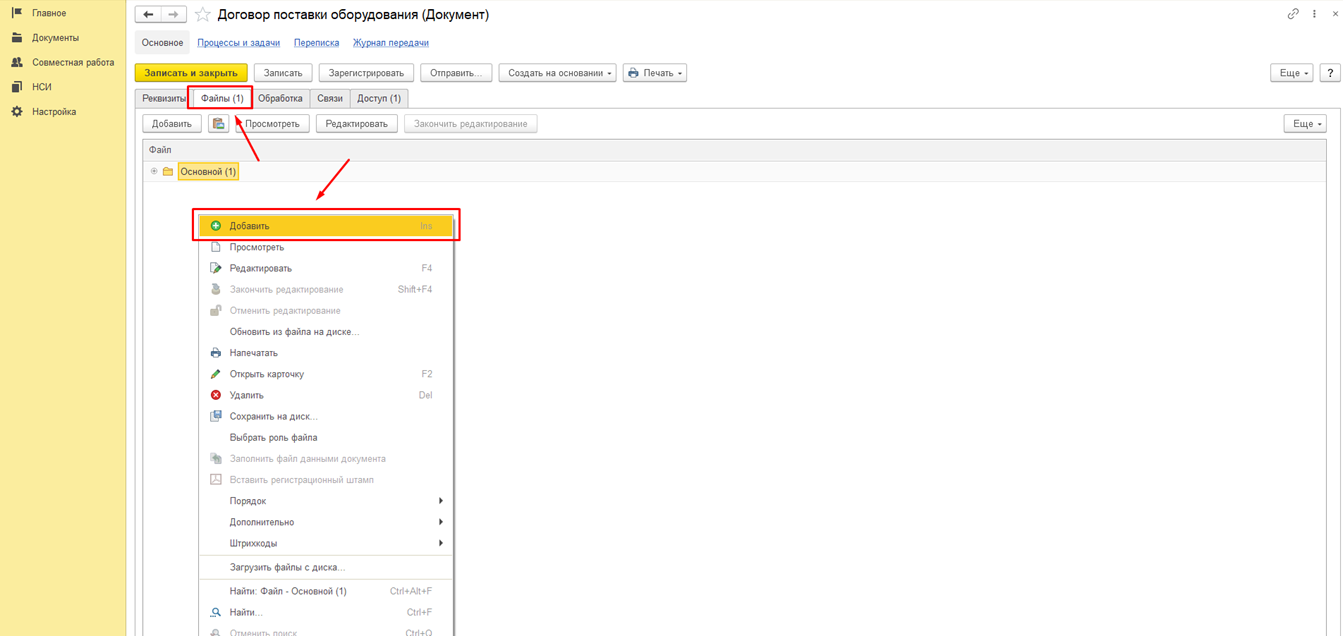Screen dimensions: 1343x636
Task: Click Записать button
Action: tap(283, 73)
